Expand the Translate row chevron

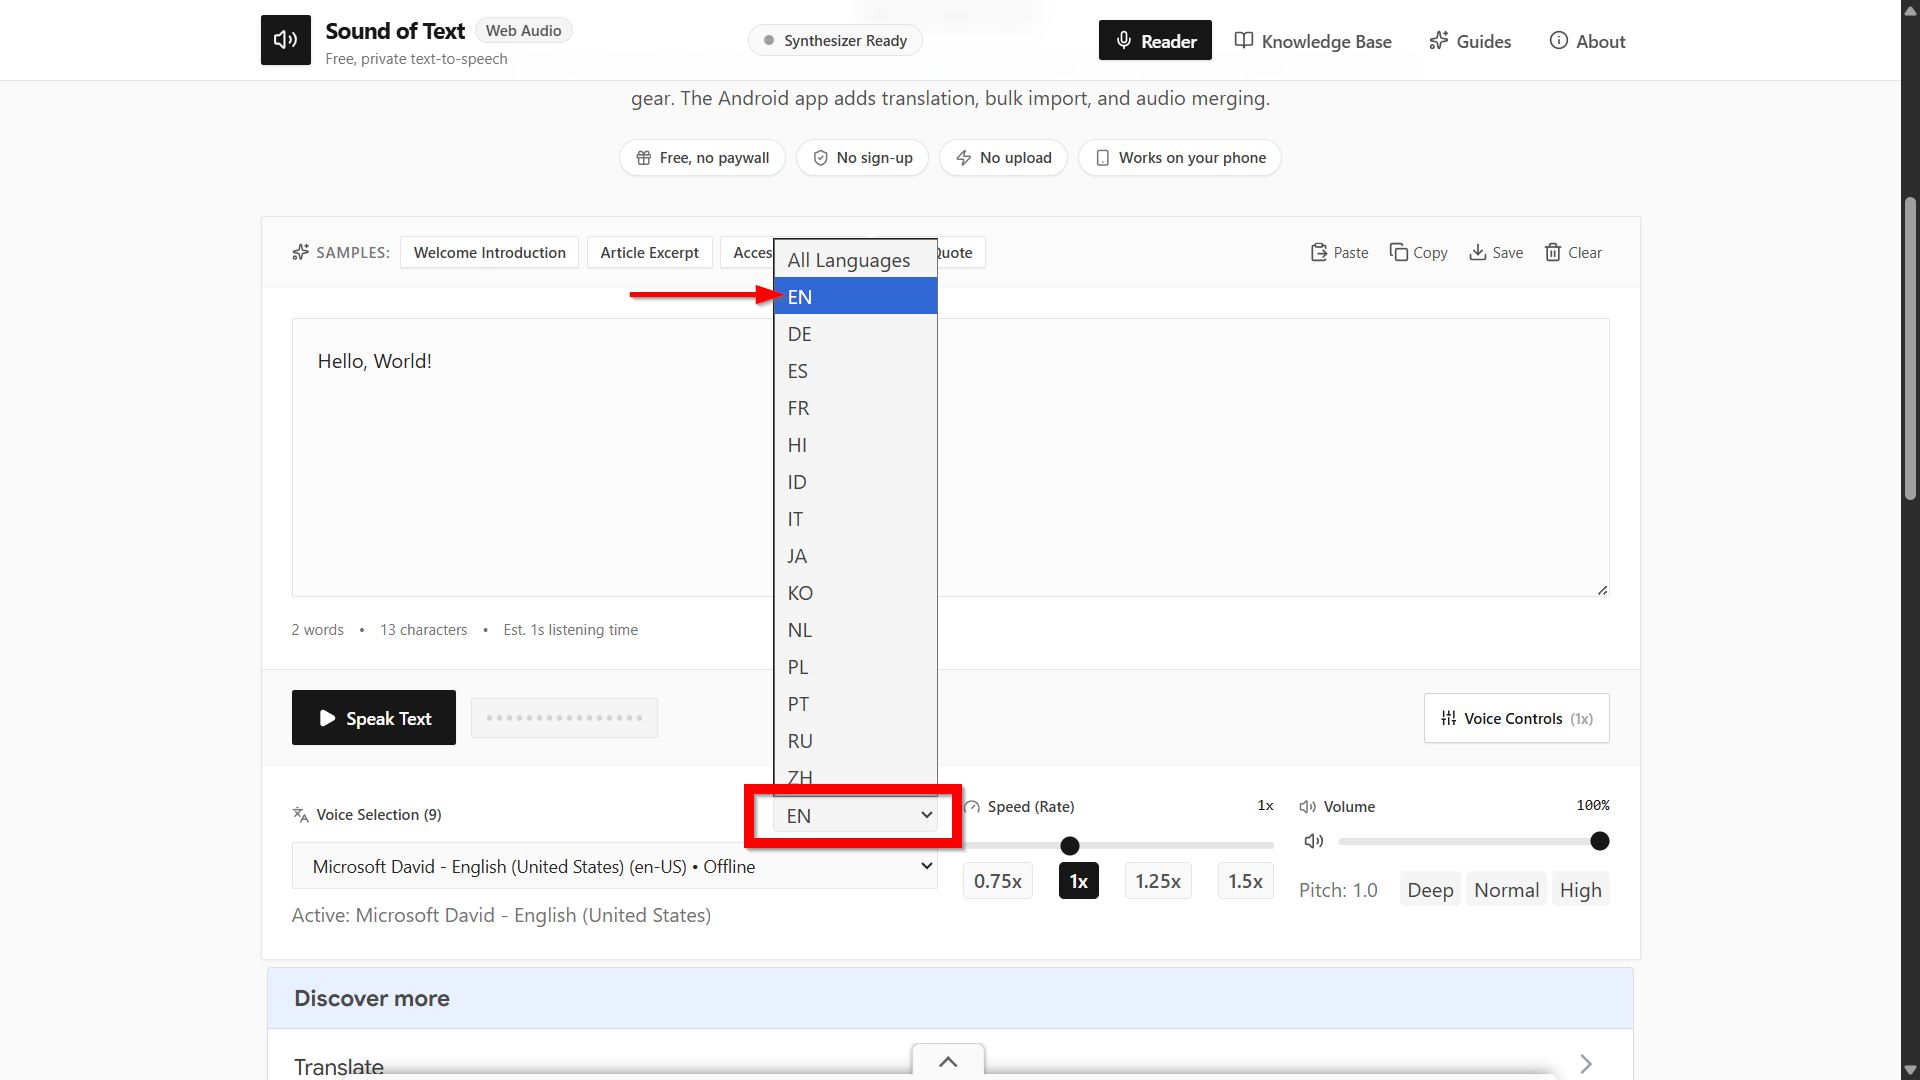[1586, 1064]
